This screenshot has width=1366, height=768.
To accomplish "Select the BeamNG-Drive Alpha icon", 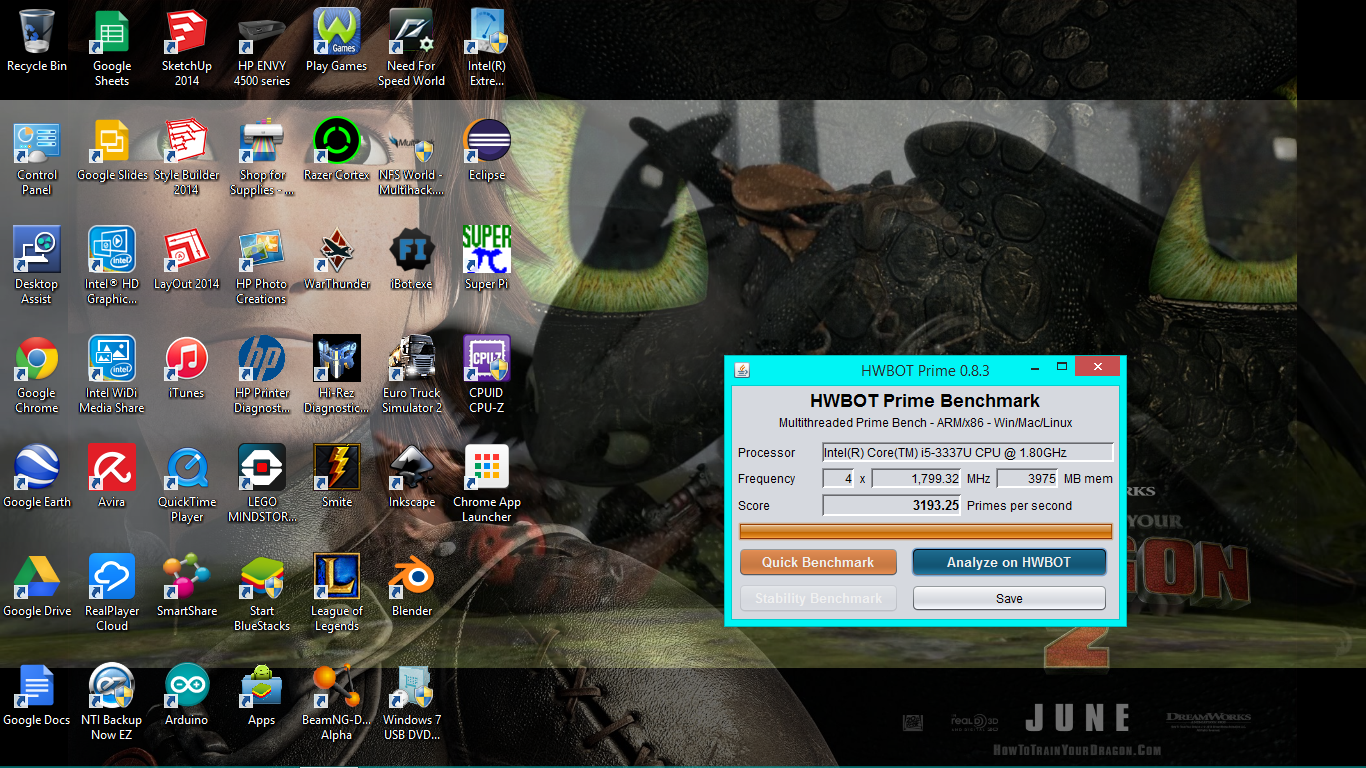I will pyautogui.click(x=337, y=686).
